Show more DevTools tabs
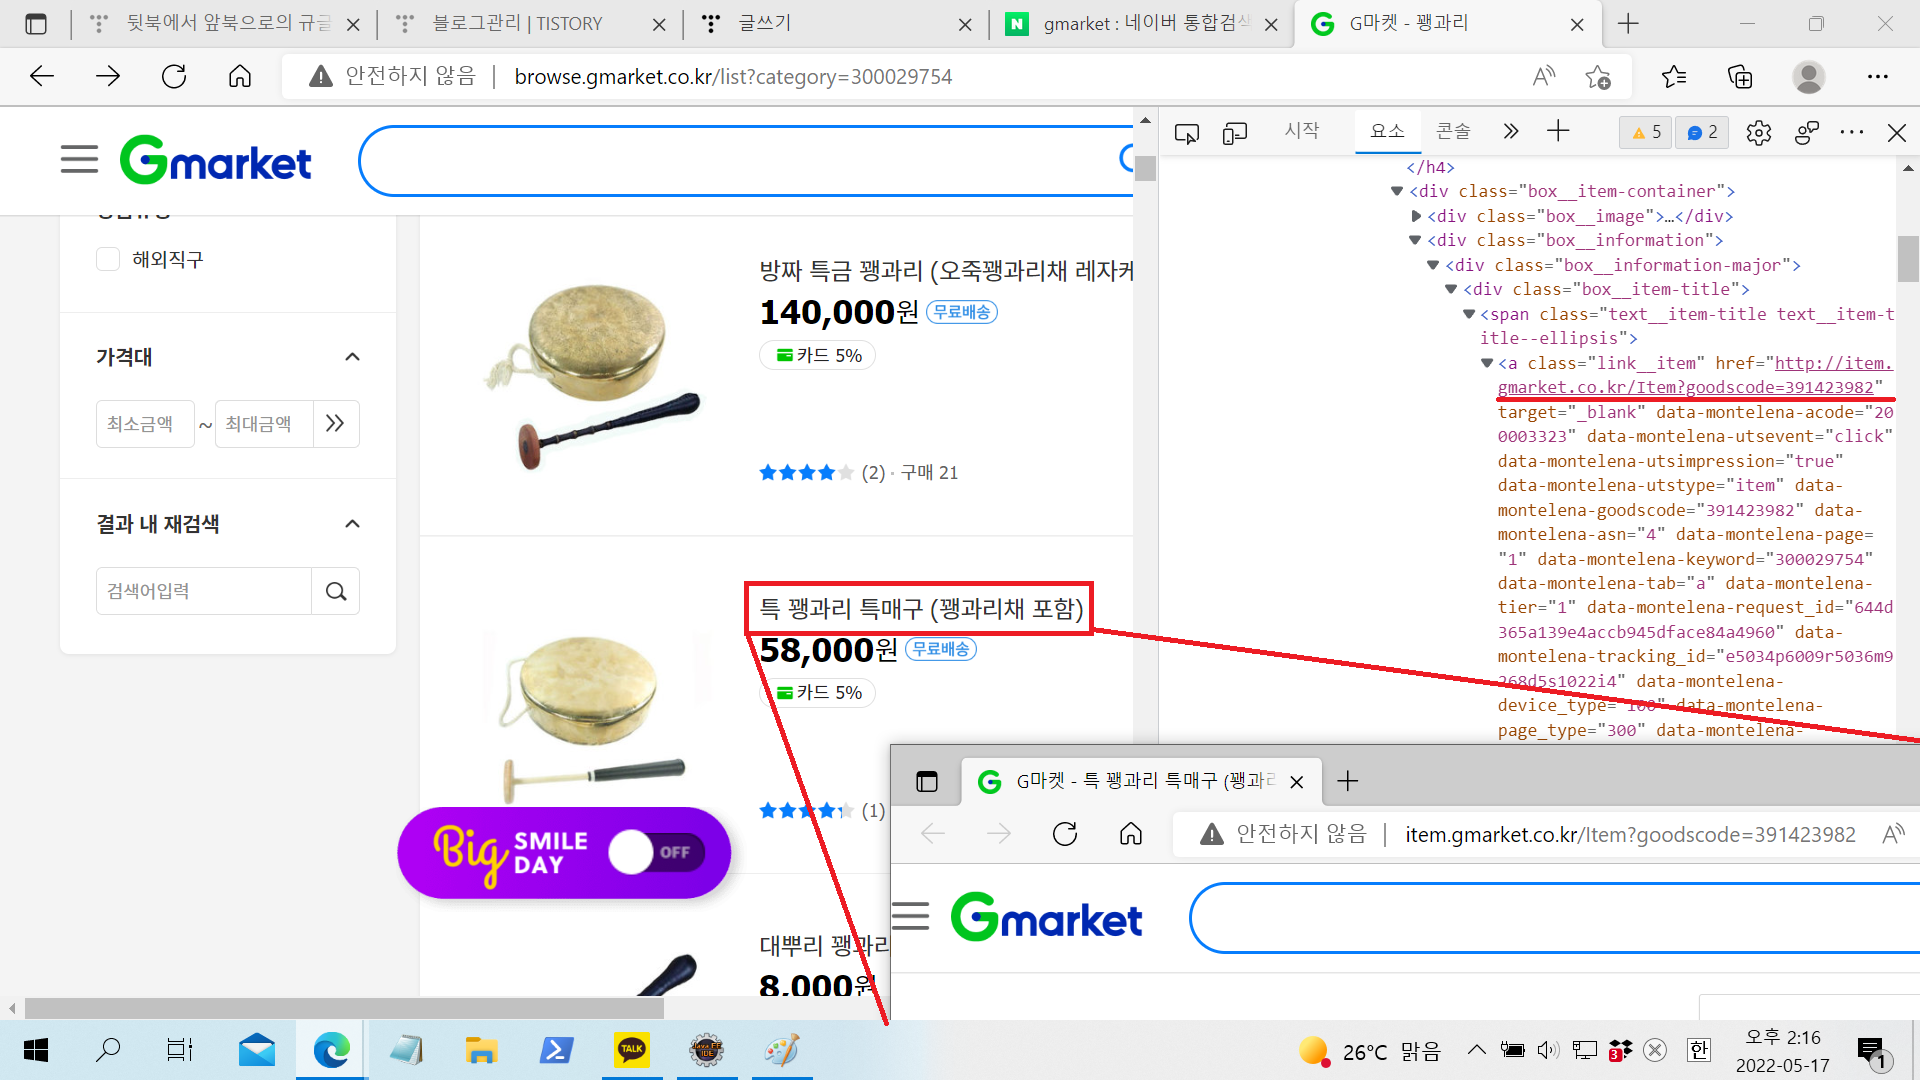Screen dimensions: 1920x1080 (1510, 132)
